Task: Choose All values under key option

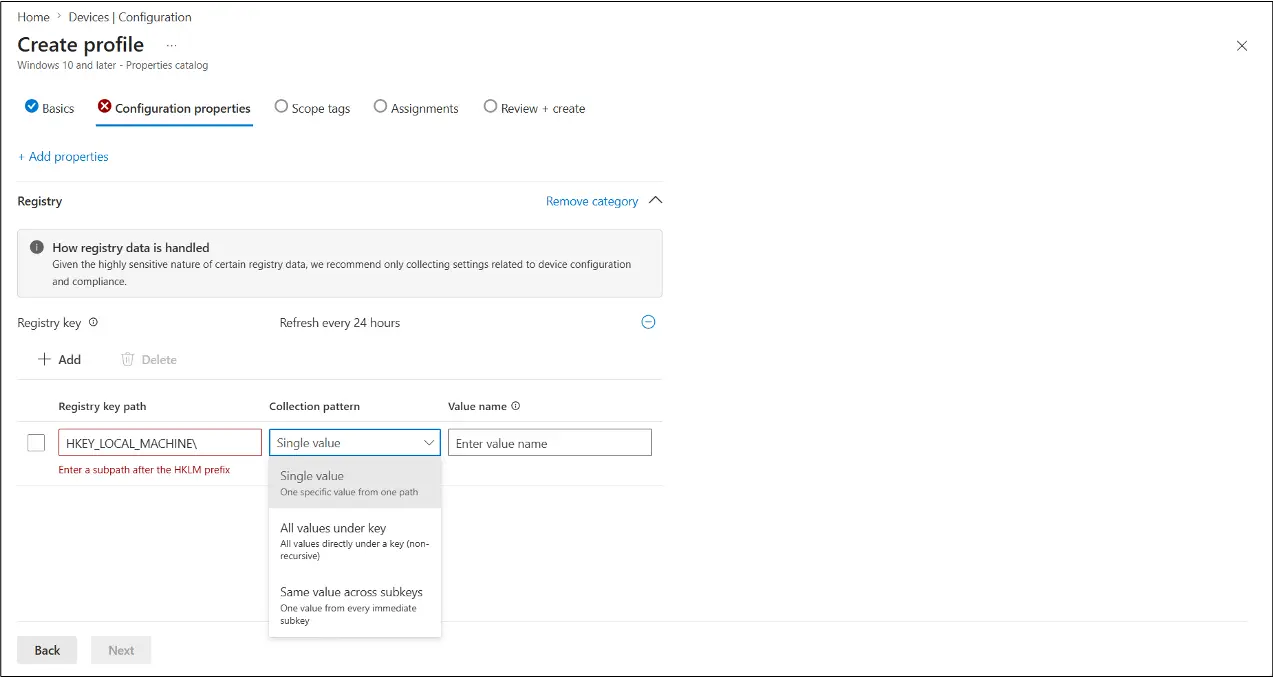Action: tap(355, 541)
